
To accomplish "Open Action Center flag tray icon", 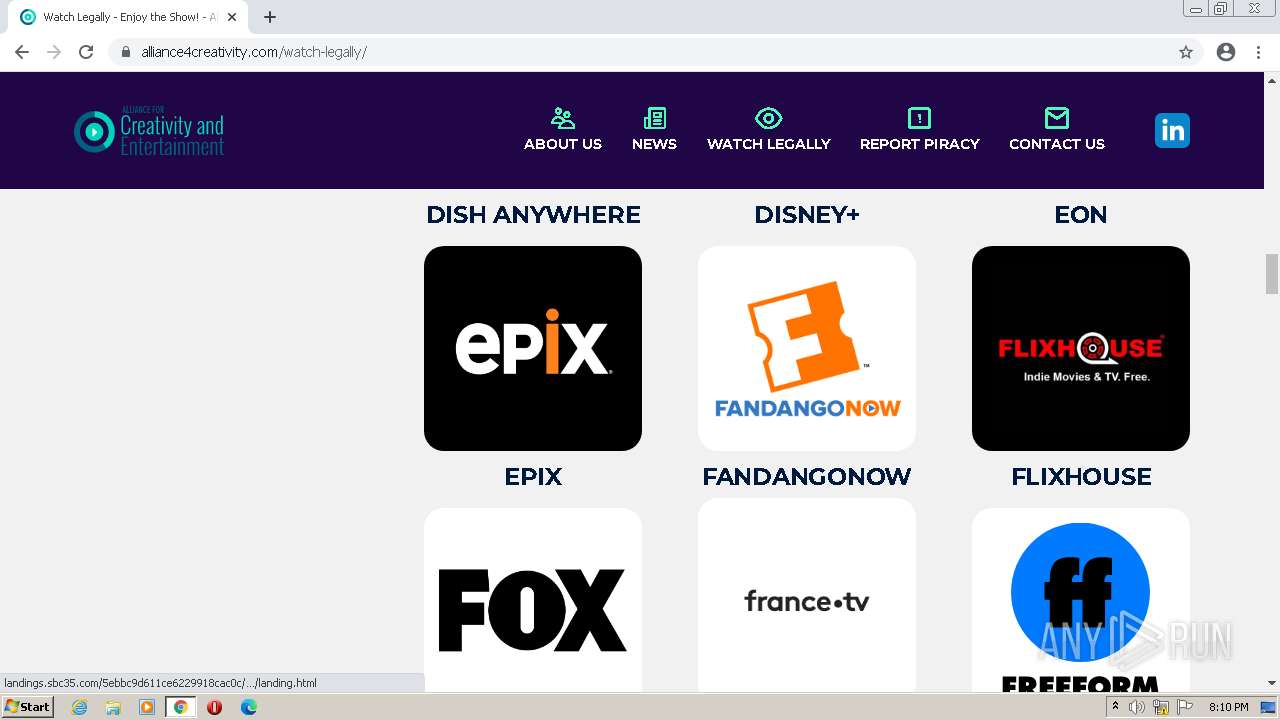I will tap(1186, 707).
